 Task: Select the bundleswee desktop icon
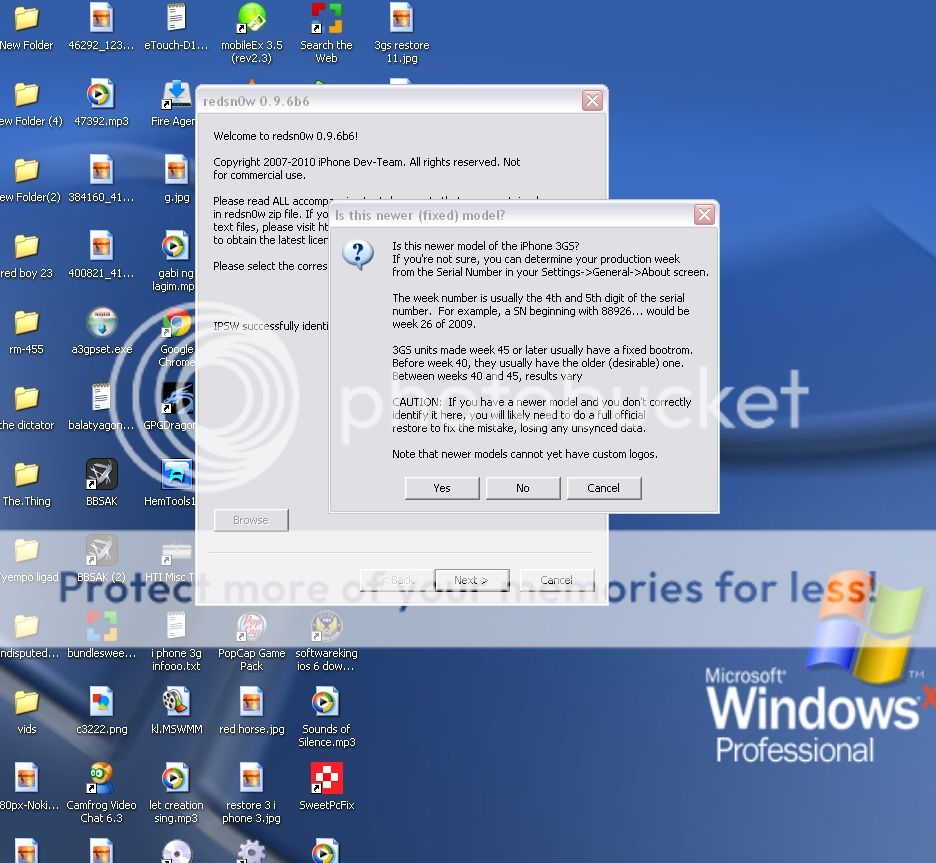pos(101,626)
